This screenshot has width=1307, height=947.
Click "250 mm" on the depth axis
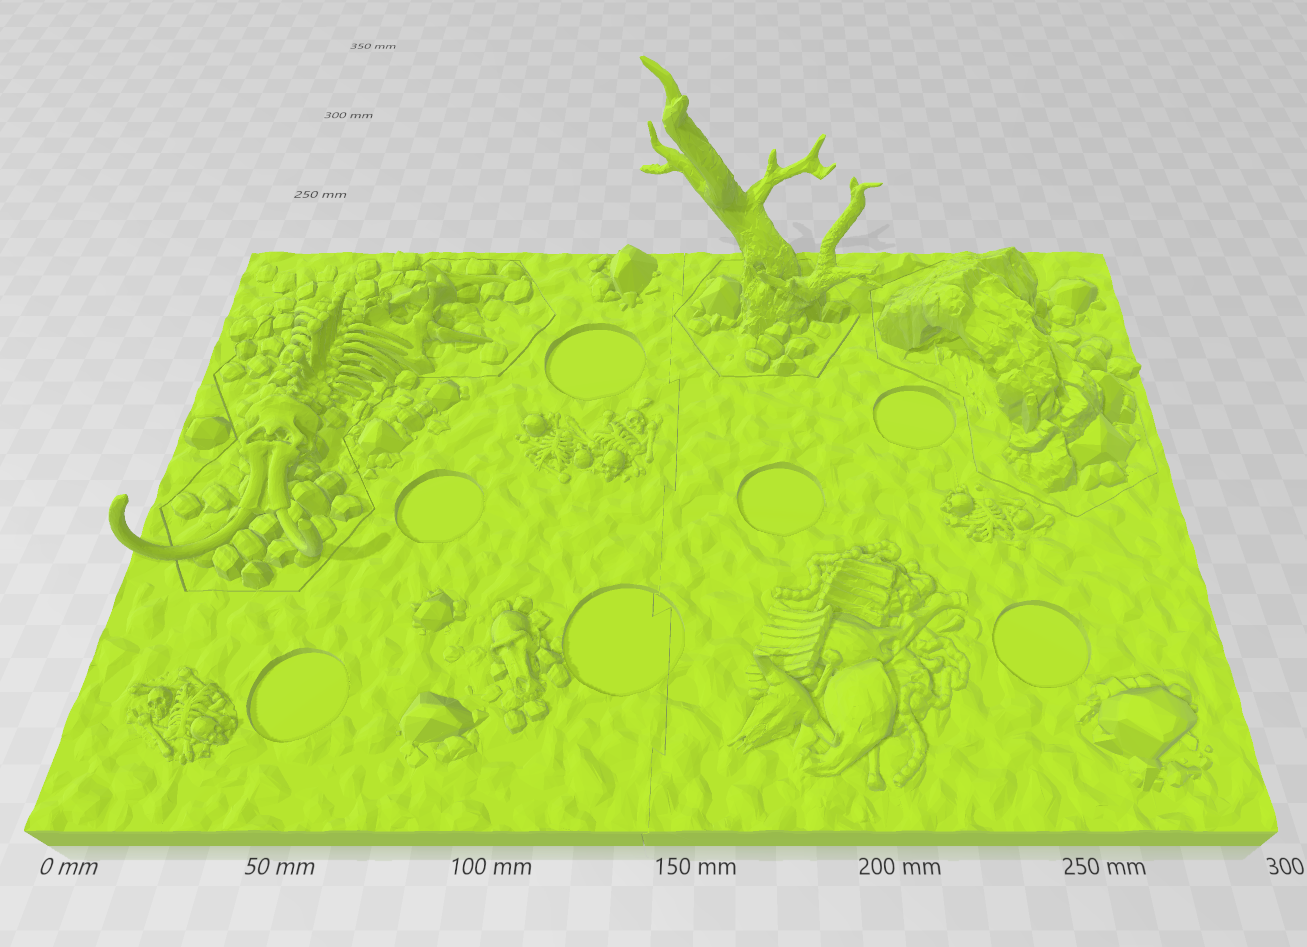pyautogui.click(x=320, y=194)
